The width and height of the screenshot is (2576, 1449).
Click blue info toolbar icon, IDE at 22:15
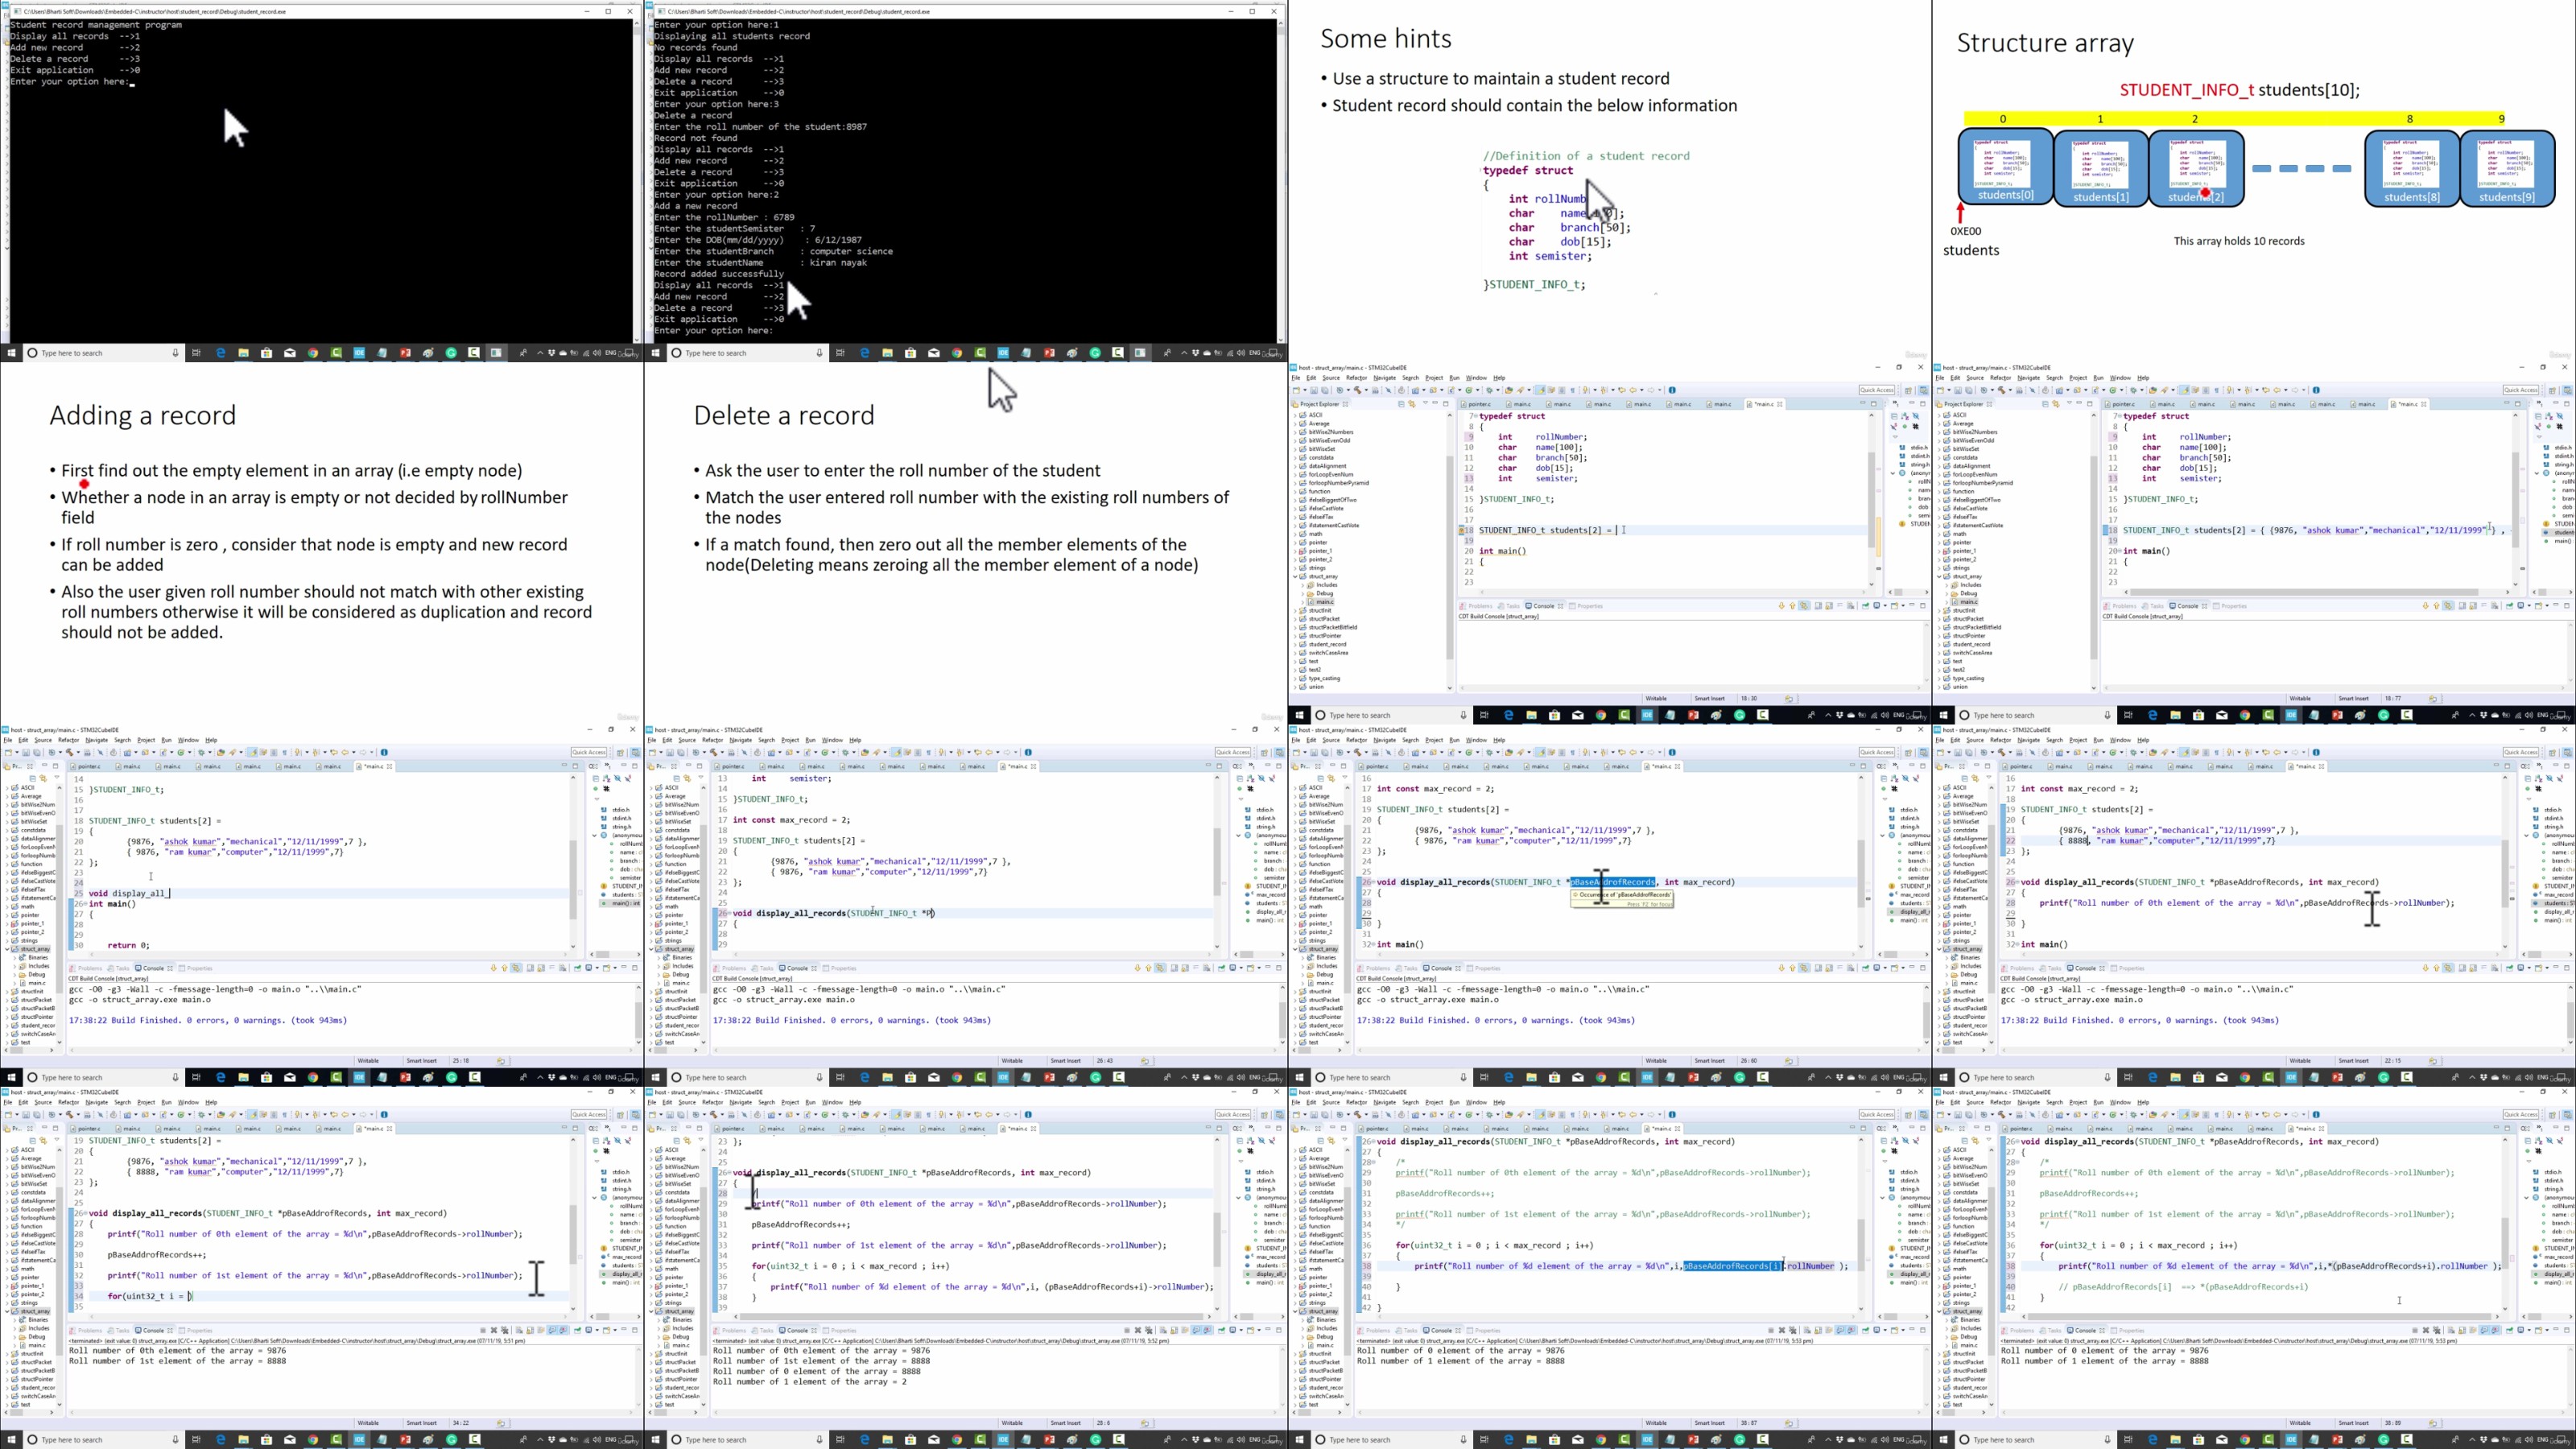click(x=2316, y=752)
